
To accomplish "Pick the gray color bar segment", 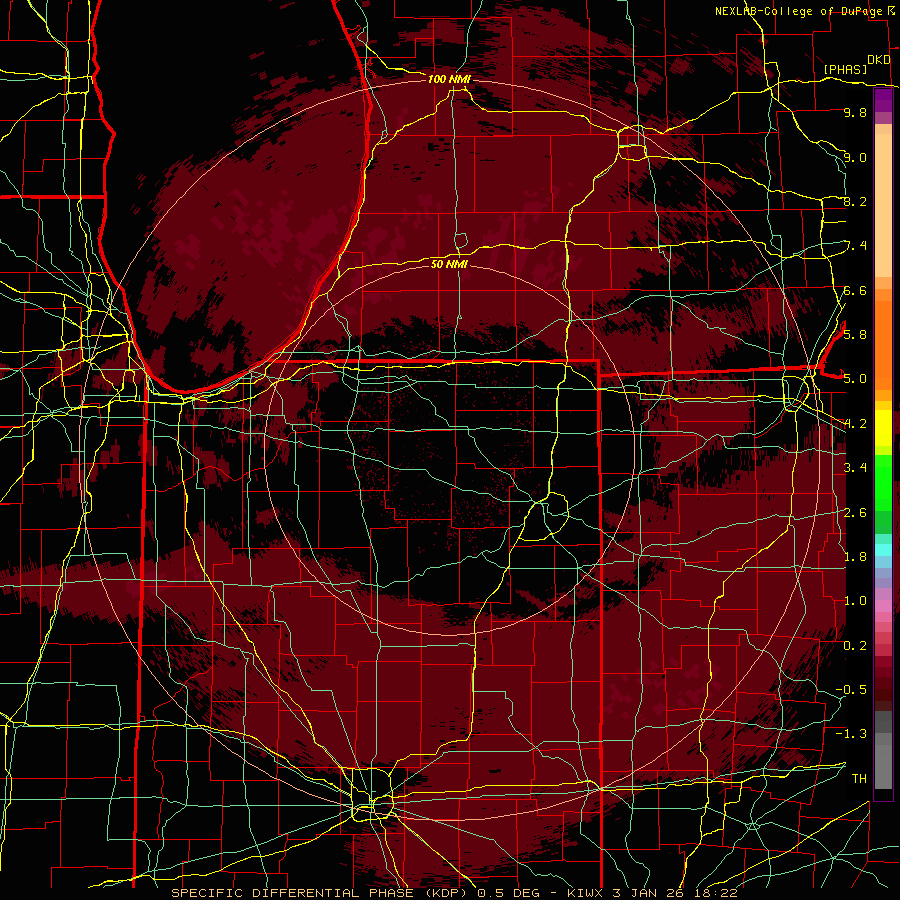I will [883, 763].
